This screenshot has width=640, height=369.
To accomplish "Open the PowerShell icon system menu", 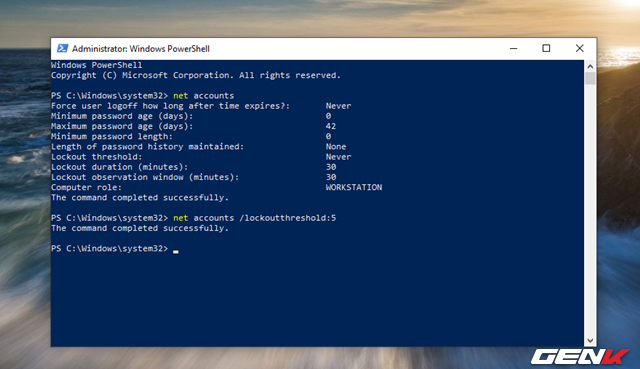I will click(62, 49).
